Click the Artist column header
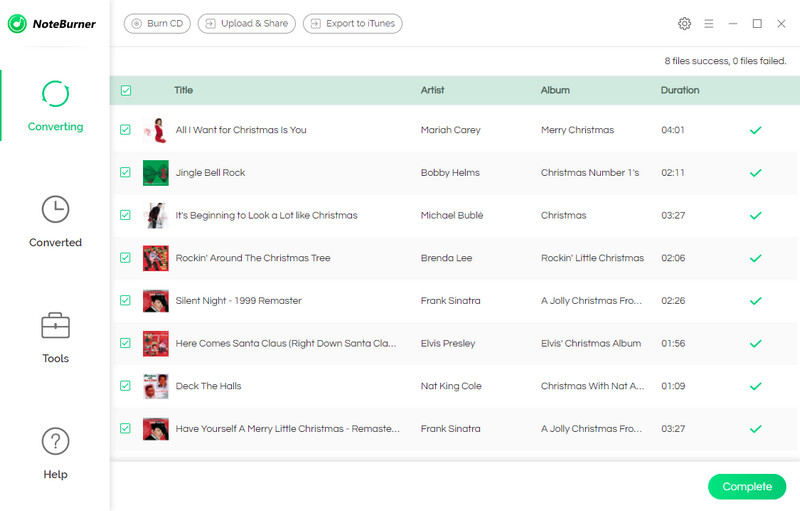 [432, 90]
